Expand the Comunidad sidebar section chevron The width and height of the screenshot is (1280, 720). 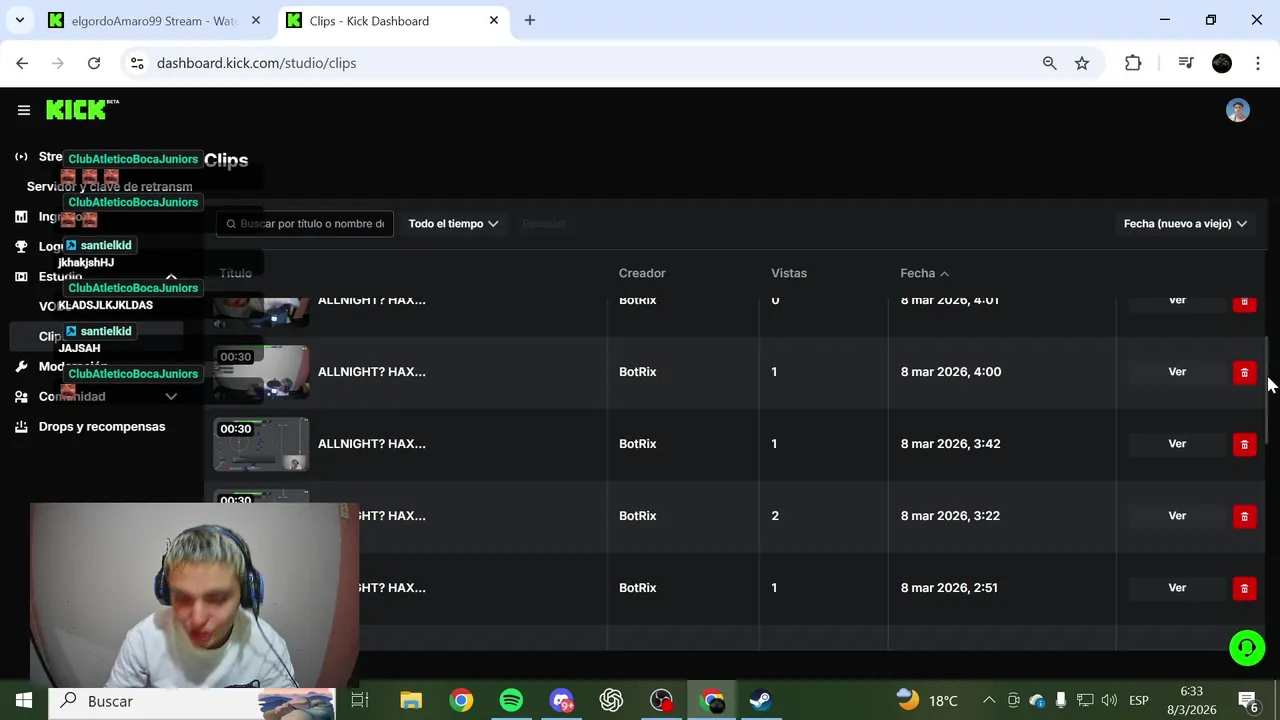(171, 397)
